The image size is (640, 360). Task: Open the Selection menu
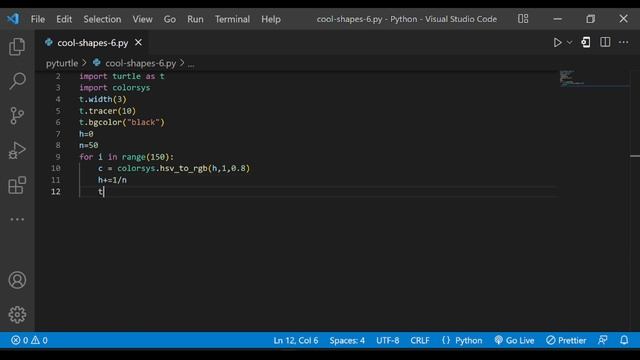coord(102,19)
